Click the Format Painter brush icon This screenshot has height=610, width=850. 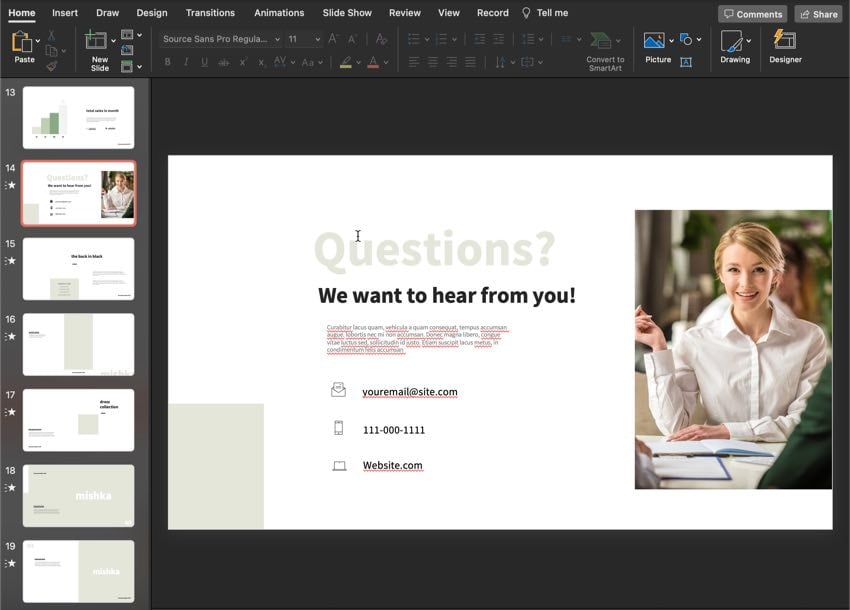pyautogui.click(x=51, y=66)
